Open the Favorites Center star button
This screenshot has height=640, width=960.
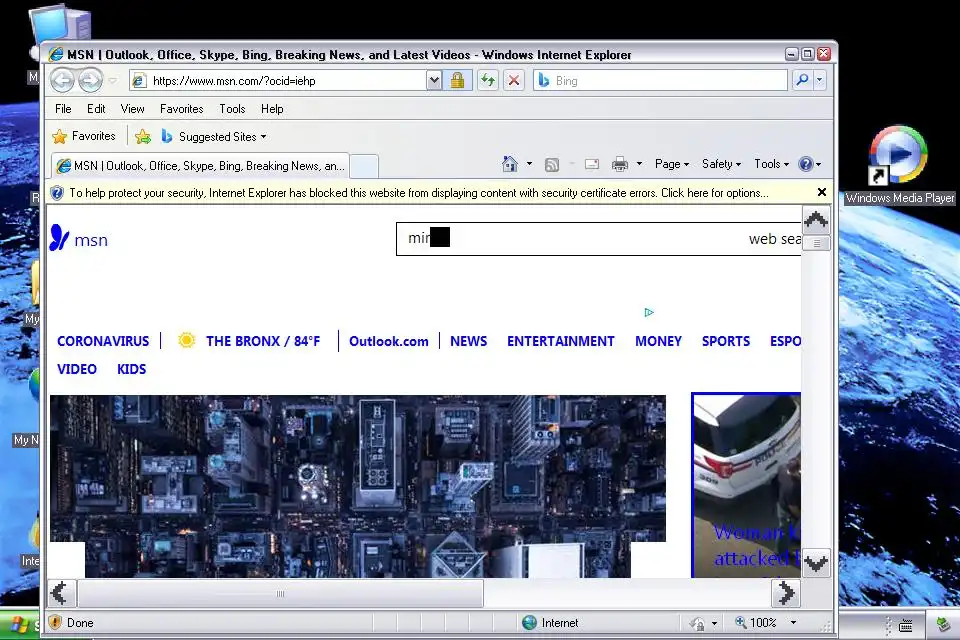click(84, 136)
